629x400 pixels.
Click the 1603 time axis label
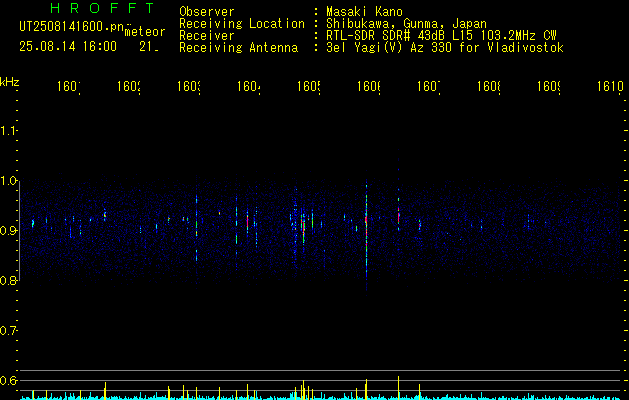(189, 86)
